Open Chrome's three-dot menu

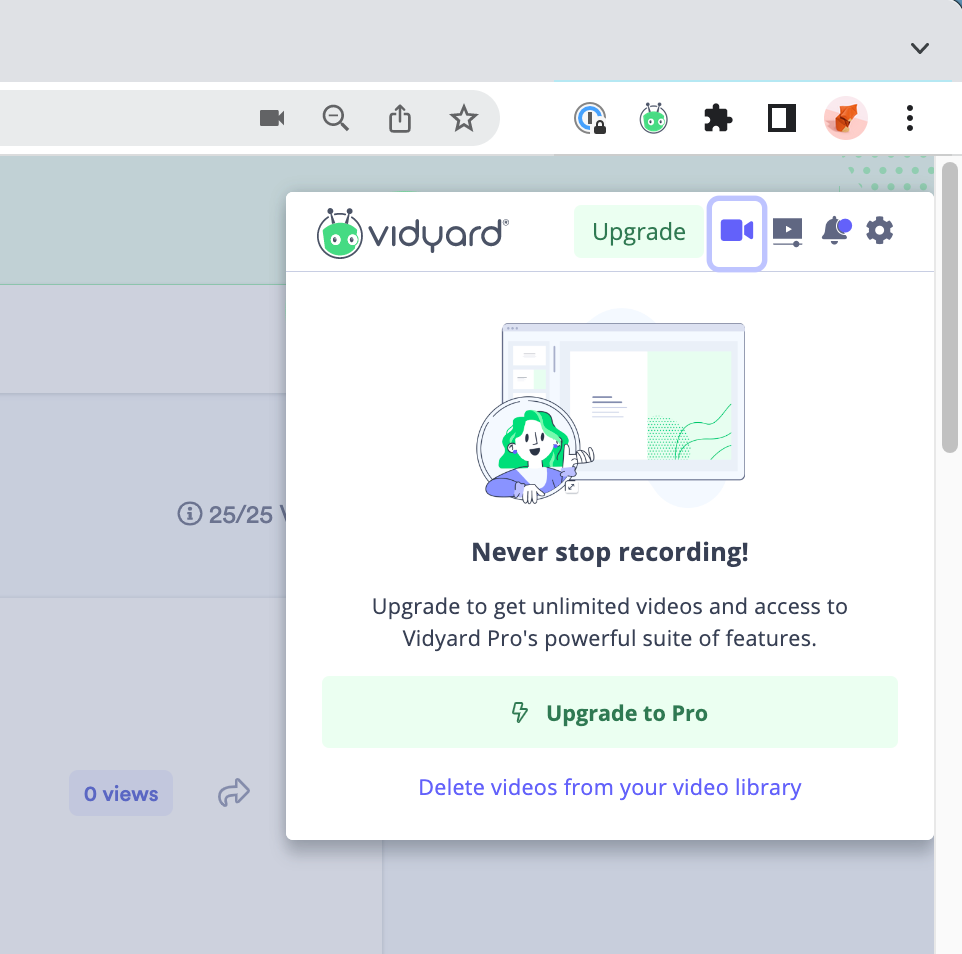[x=910, y=118]
